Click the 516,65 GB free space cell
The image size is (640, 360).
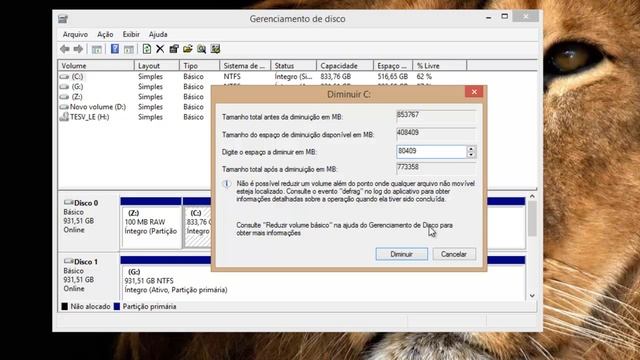point(393,77)
